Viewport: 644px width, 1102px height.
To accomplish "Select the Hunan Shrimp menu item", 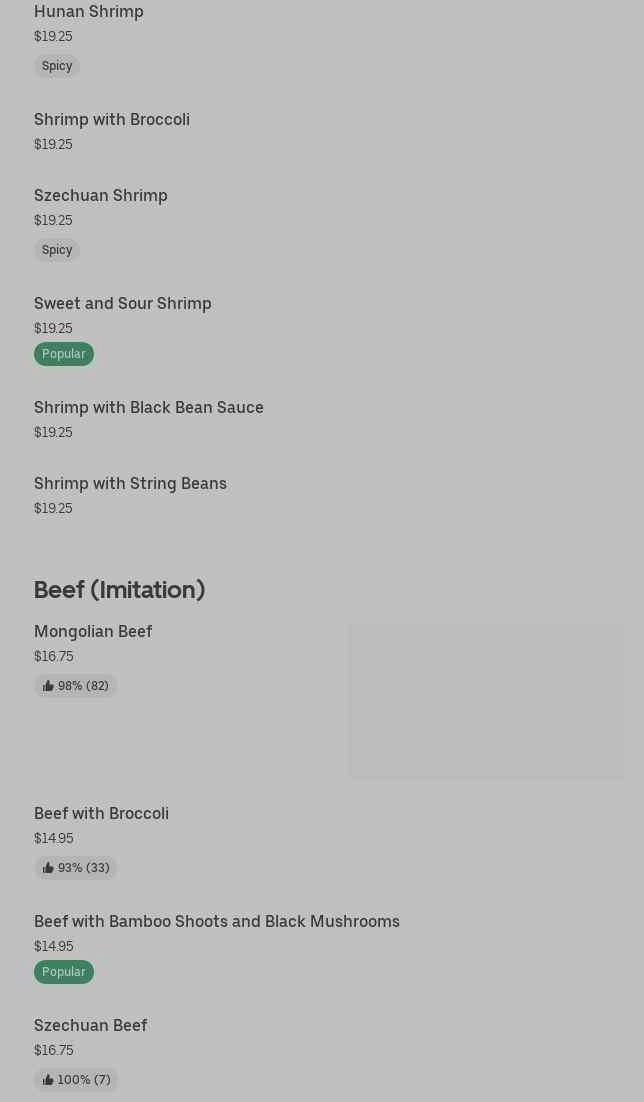I will pos(89,12).
